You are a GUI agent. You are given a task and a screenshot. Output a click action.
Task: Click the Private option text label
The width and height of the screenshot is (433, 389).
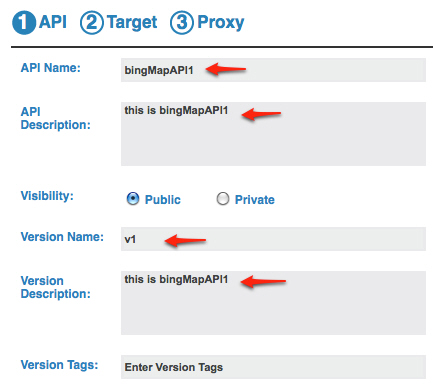click(255, 200)
